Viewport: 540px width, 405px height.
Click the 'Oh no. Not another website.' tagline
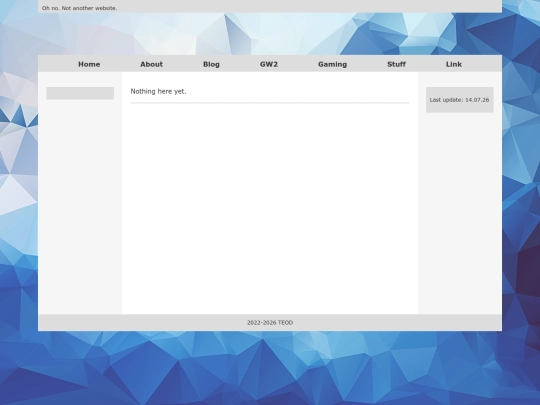point(80,8)
